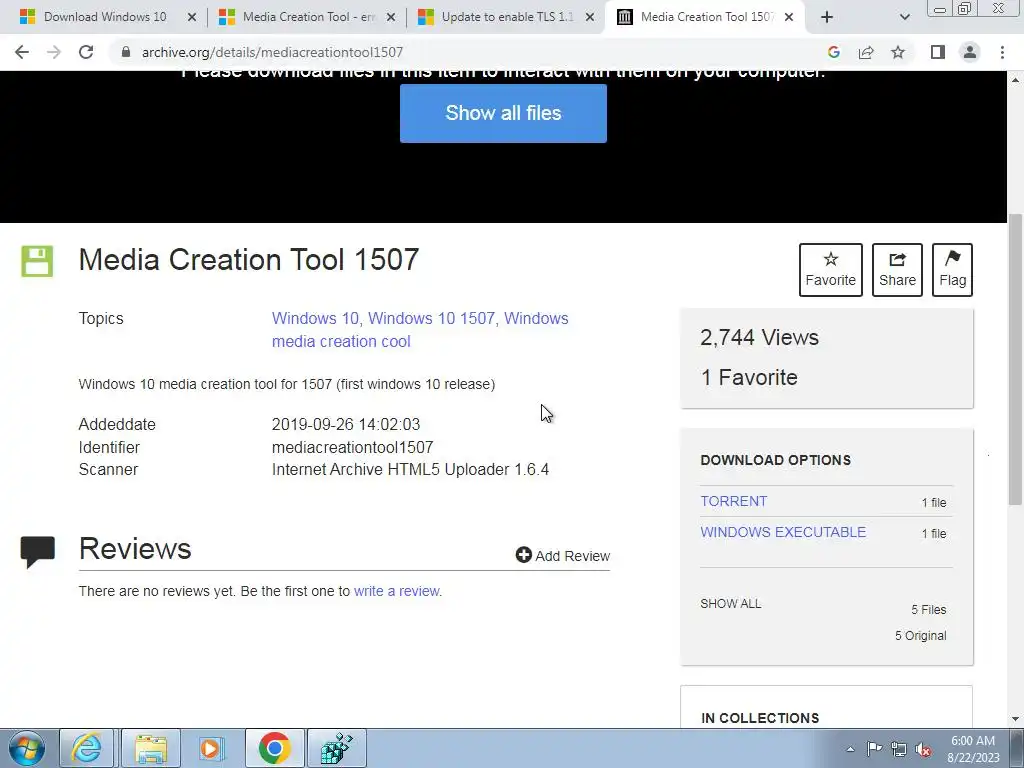The width and height of the screenshot is (1024, 768).
Task: Click the cube-pattern app icon in the taskbar
Action: coord(337,748)
